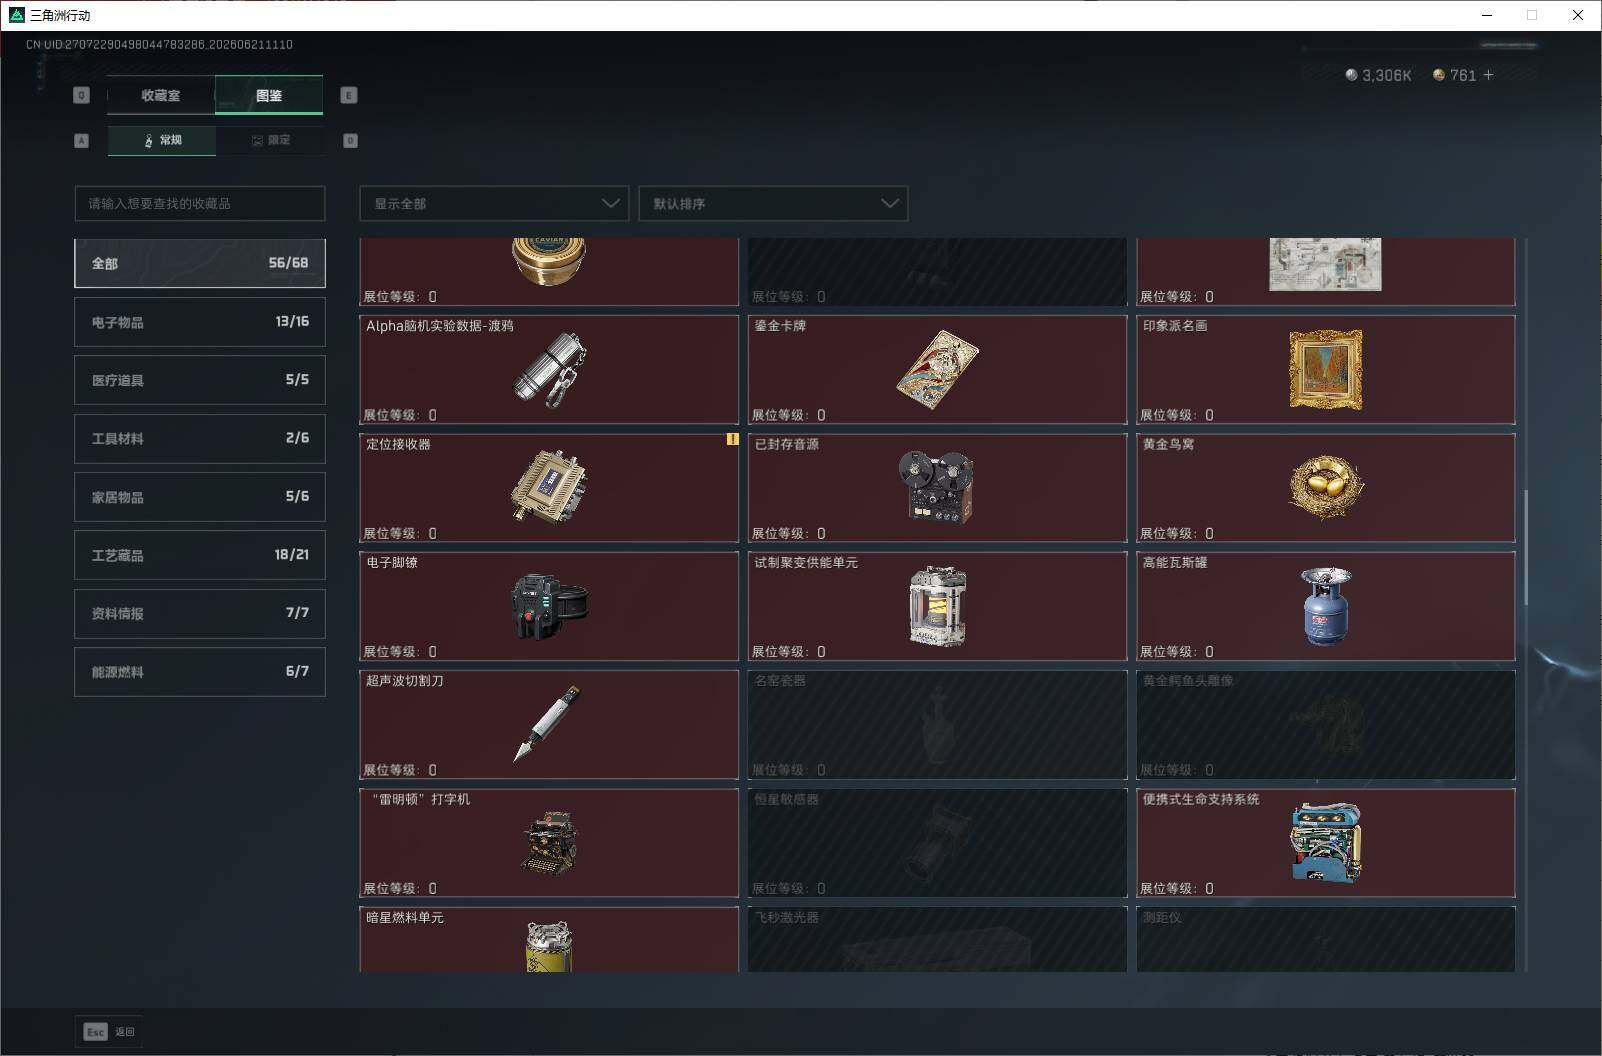
Task: Select the 暗星燃料单元 fuel cell icon
Action: (x=549, y=945)
